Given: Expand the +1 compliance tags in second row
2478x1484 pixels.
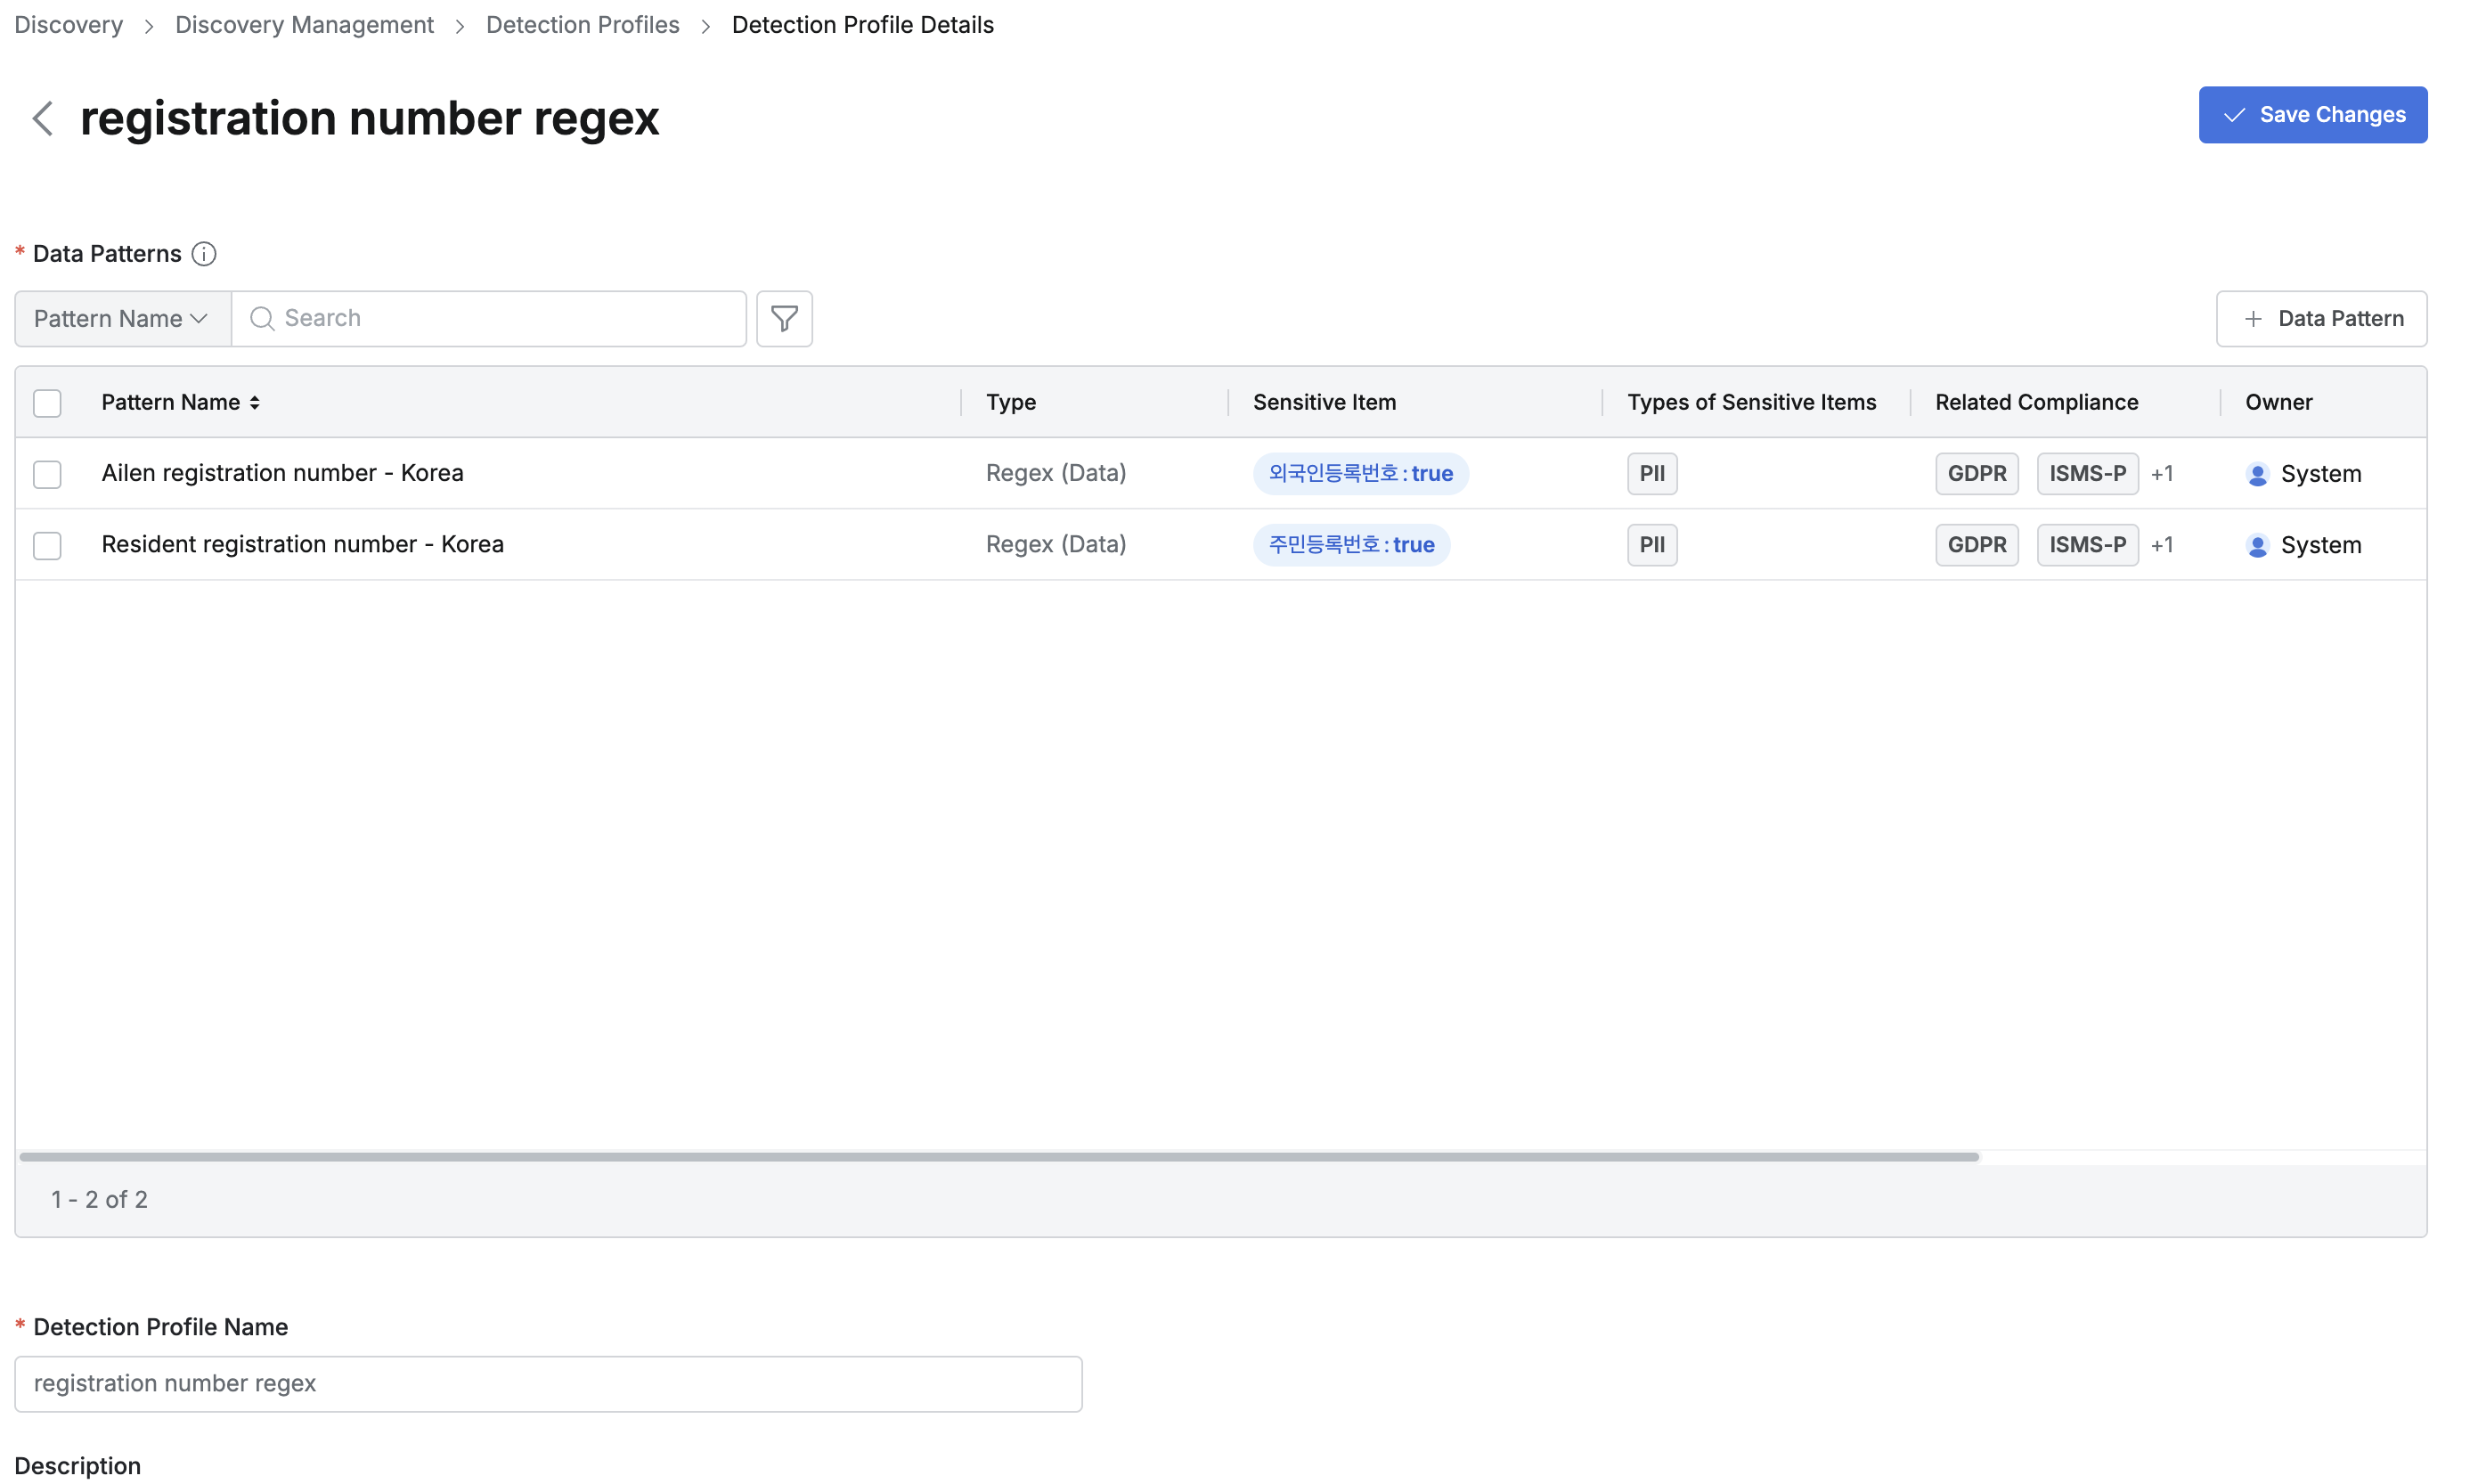Looking at the screenshot, I should pyautogui.click(x=2162, y=545).
